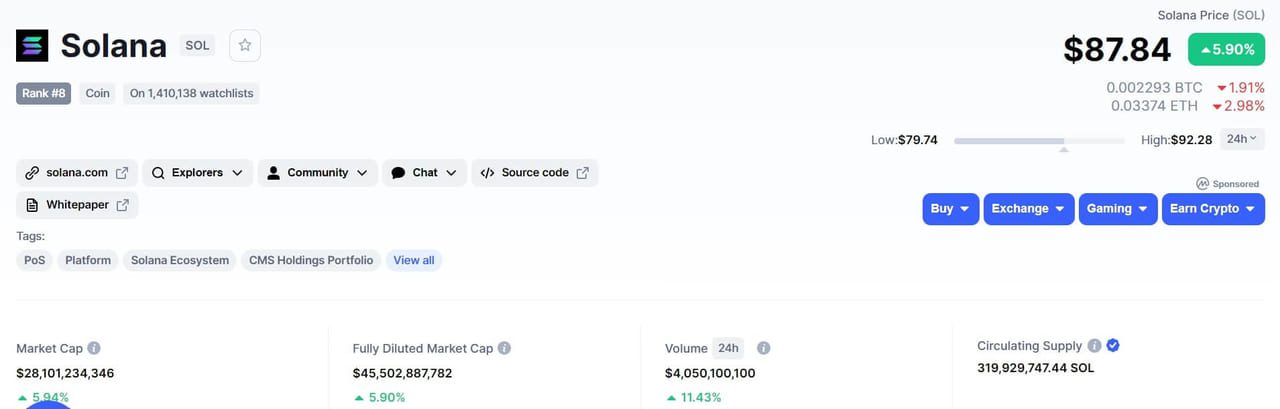Image resolution: width=1280 pixels, height=409 pixels.
Task: Click the 24h badge next to Volume
Action: pos(728,348)
